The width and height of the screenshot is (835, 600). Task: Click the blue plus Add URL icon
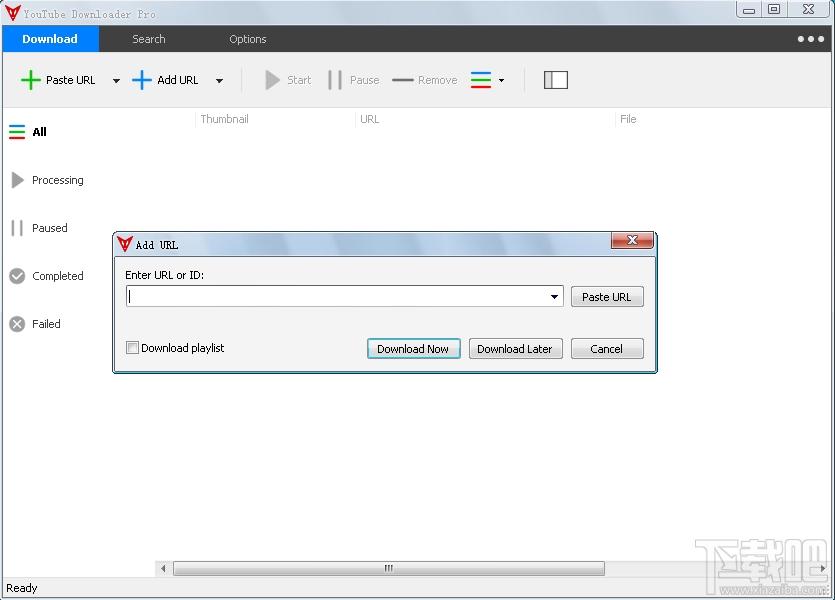tap(142, 80)
